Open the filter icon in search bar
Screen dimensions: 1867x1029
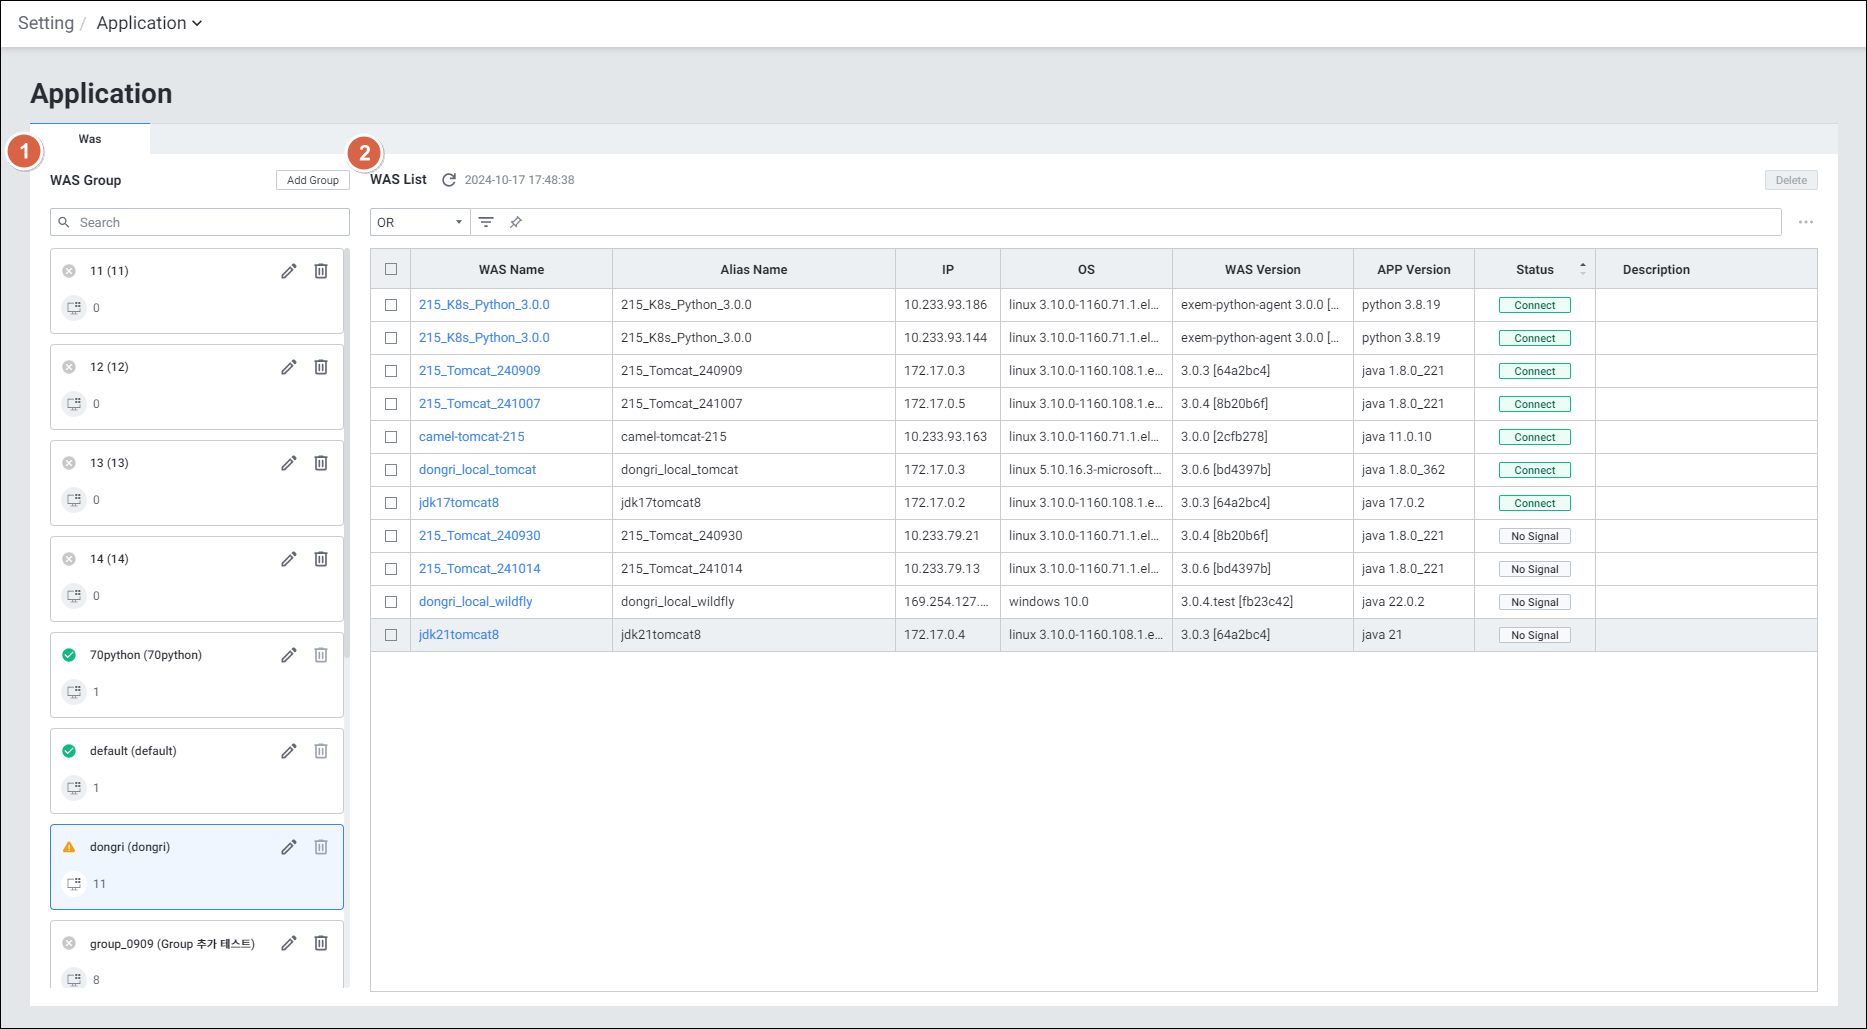(486, 222)
